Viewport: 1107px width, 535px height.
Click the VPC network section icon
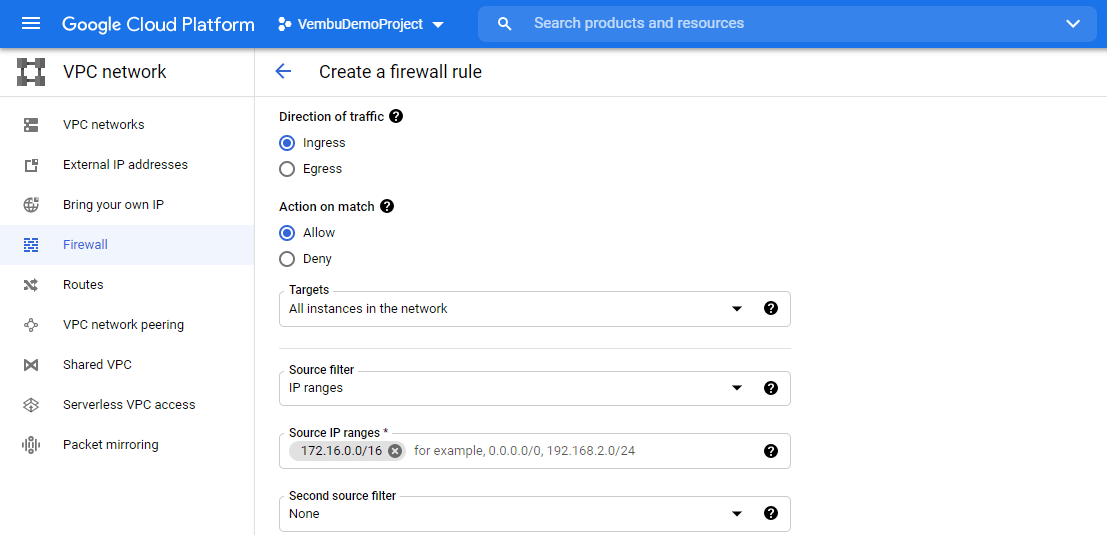(x=31, y=72)
